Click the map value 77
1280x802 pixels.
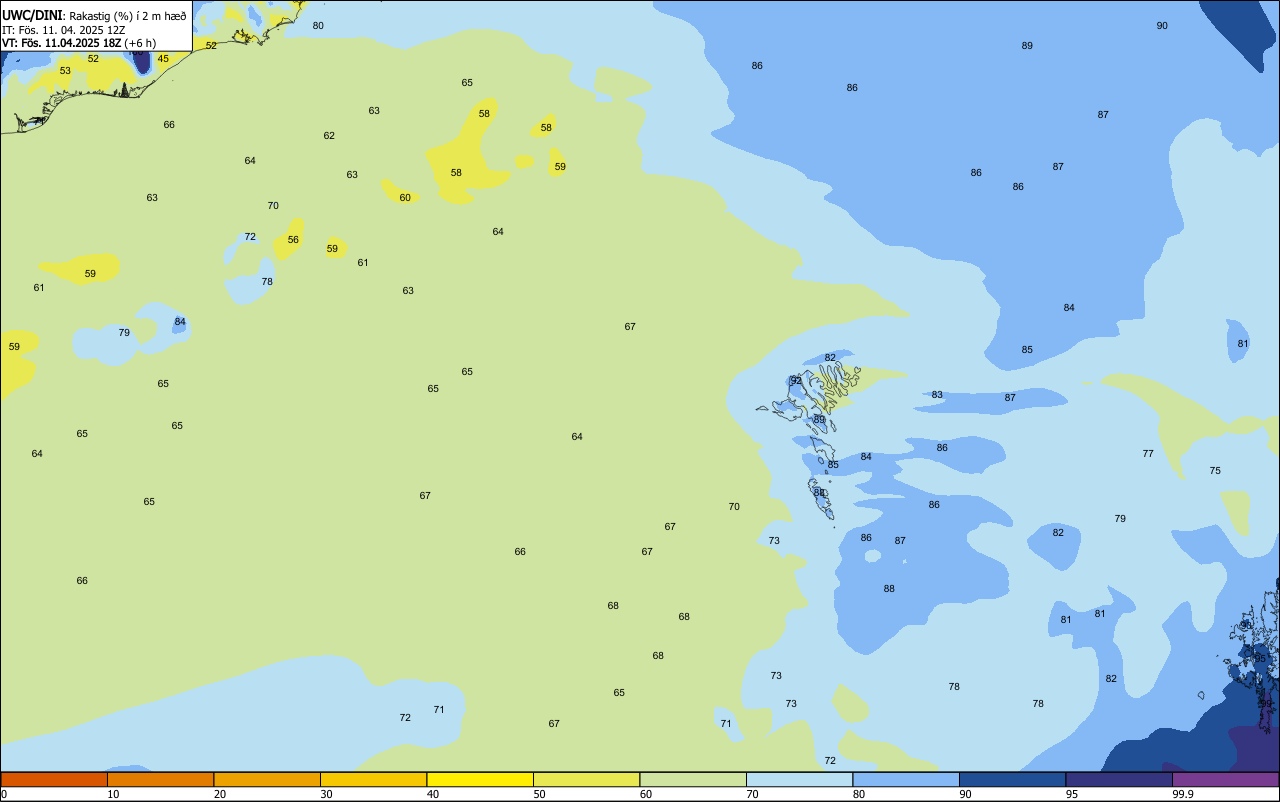point(1148,454)
